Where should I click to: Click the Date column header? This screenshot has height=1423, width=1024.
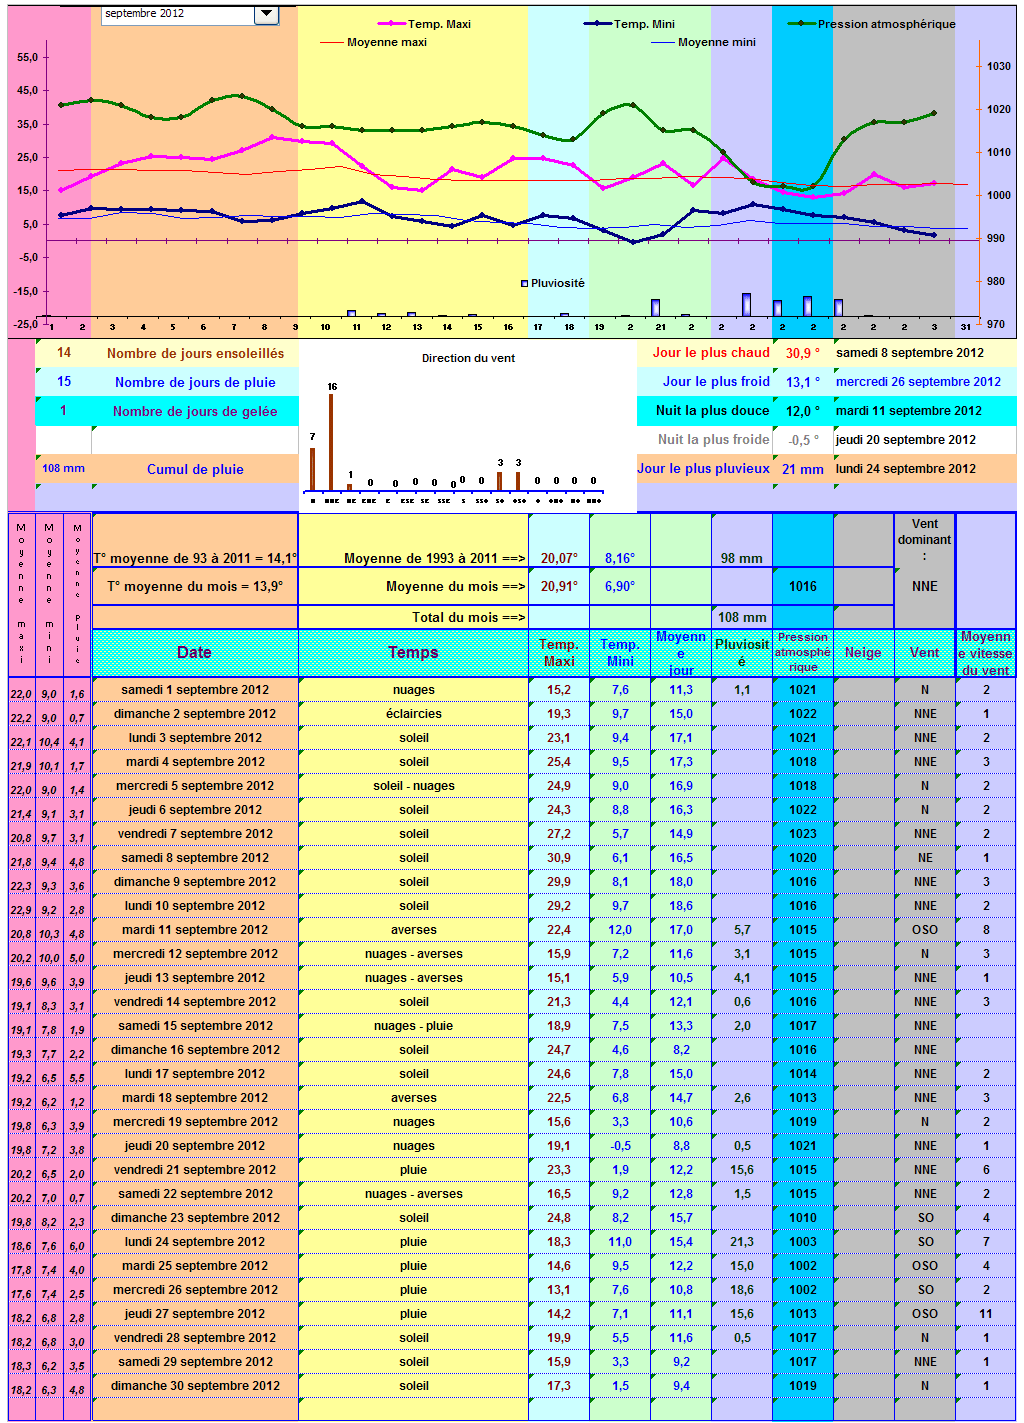coord(195,652)
